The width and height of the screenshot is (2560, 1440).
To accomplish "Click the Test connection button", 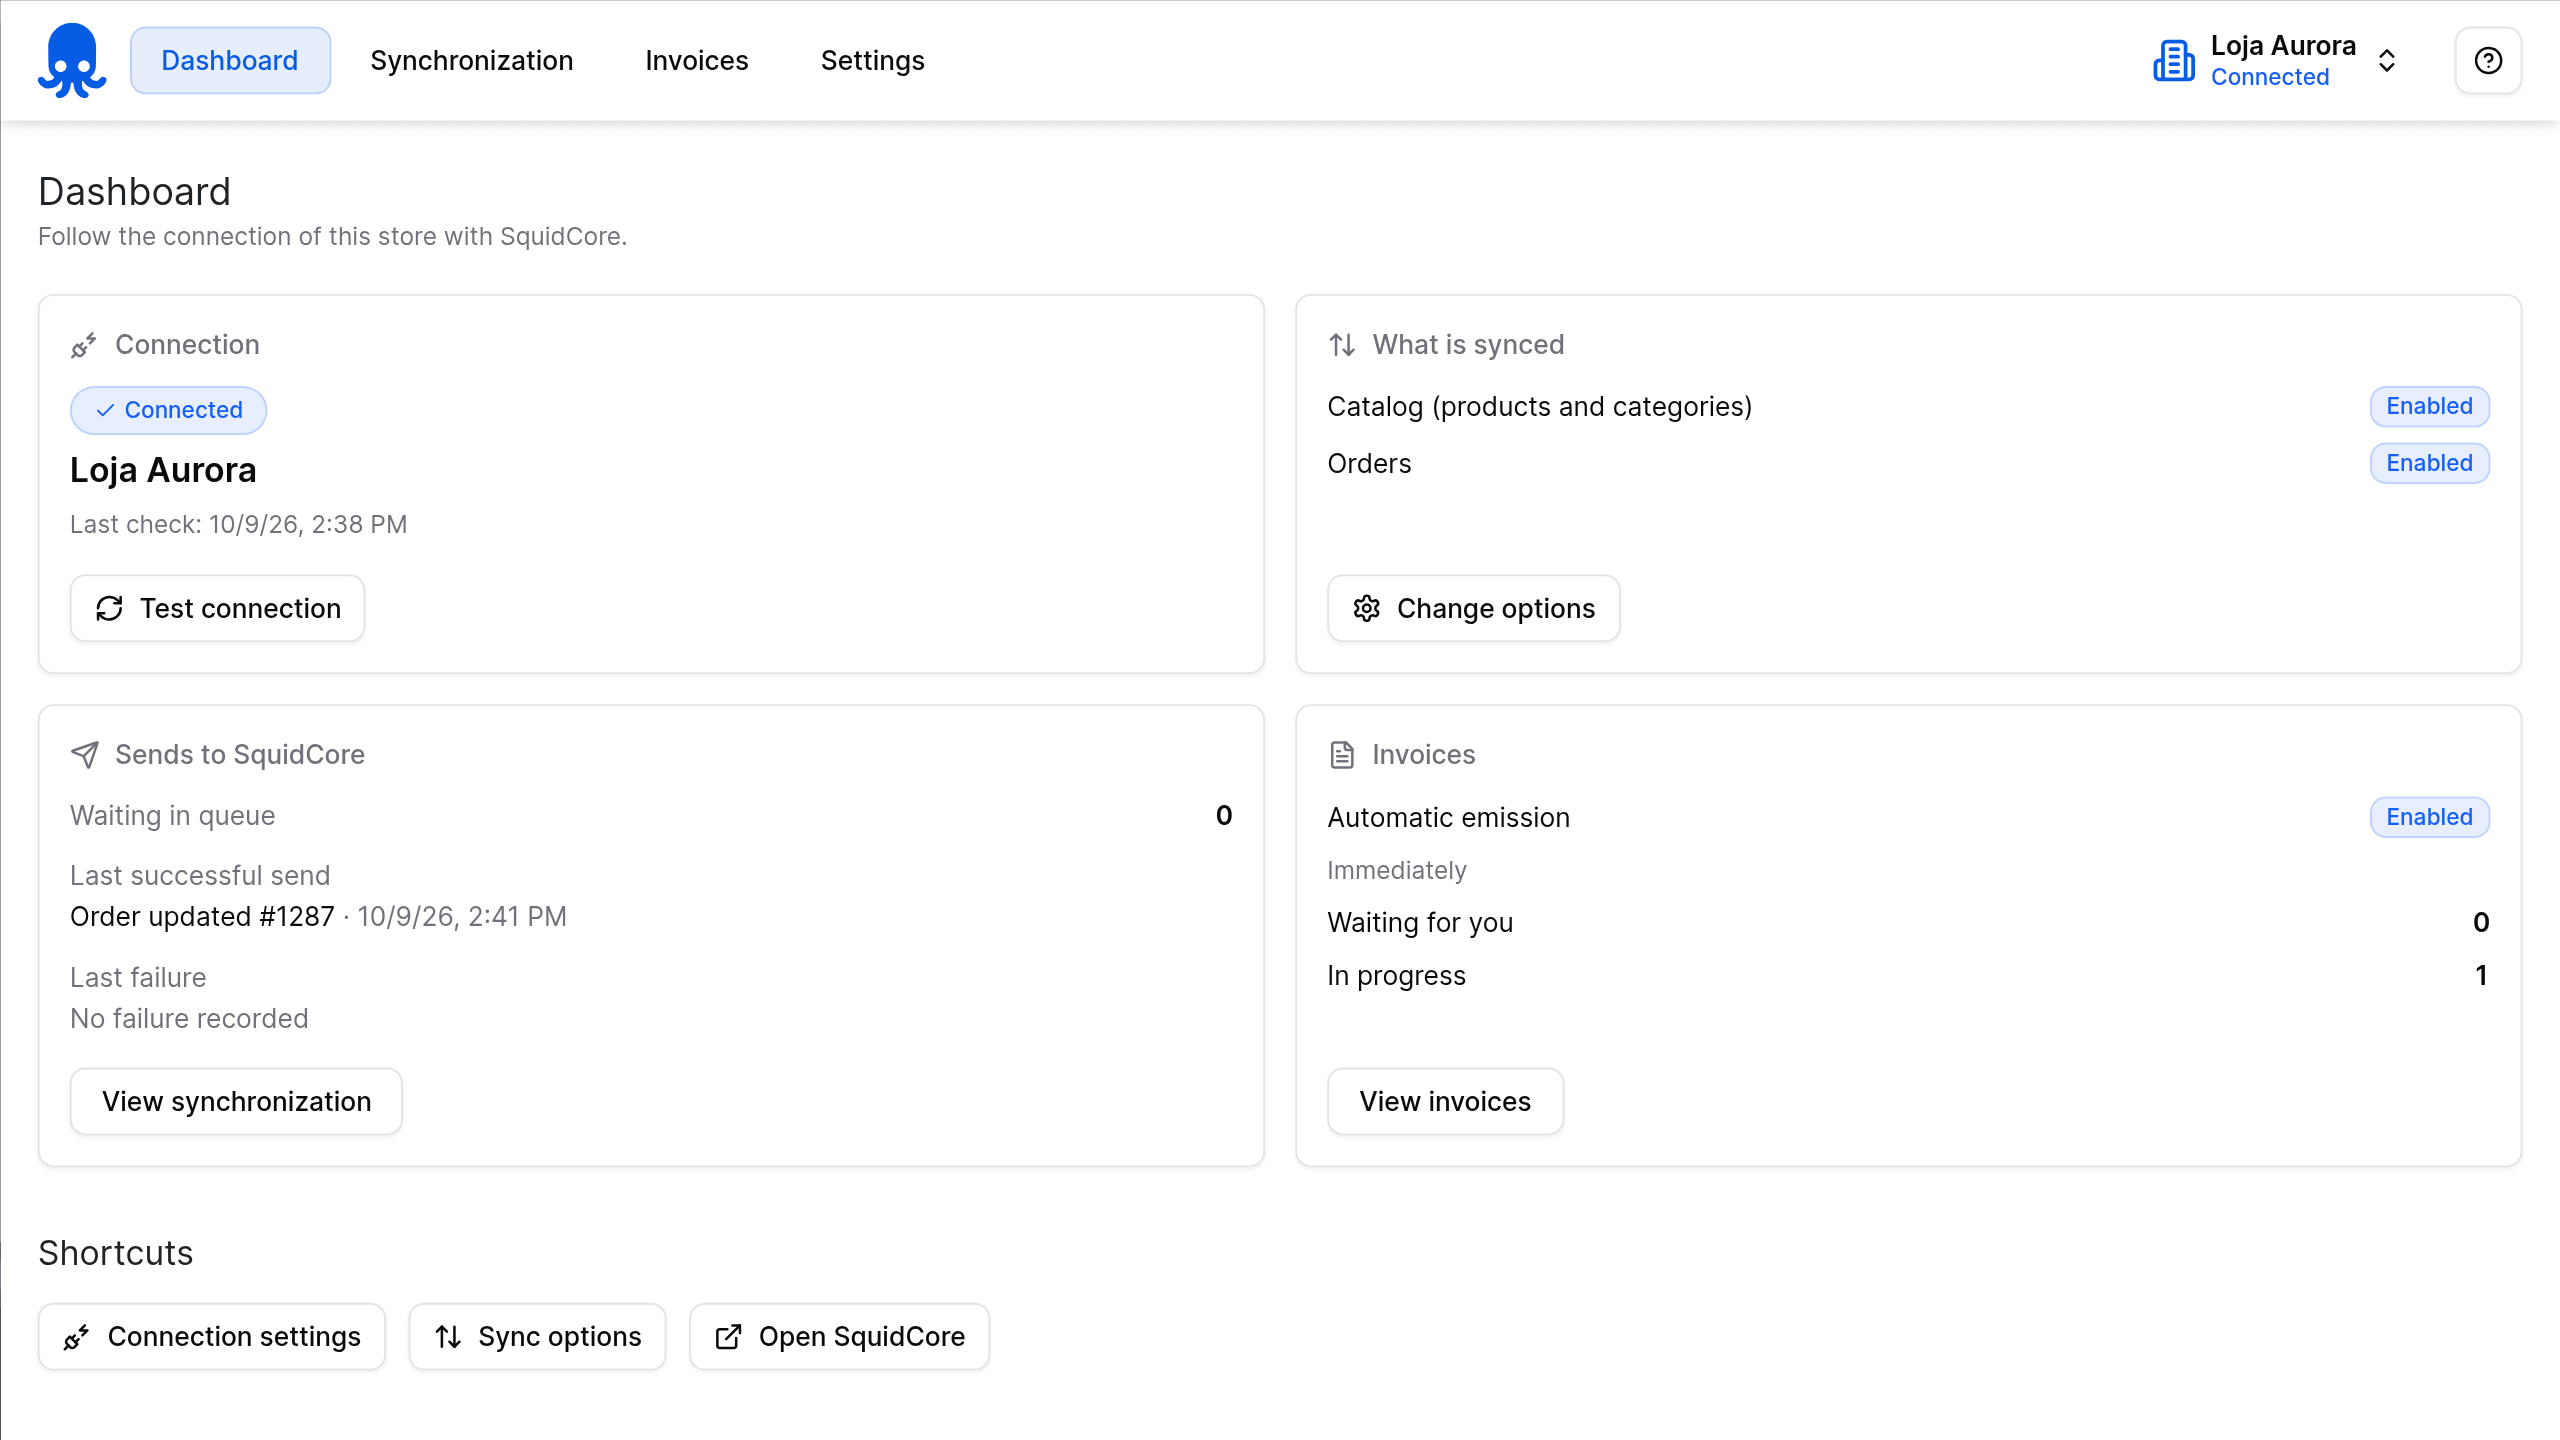I will click(218, 608).
